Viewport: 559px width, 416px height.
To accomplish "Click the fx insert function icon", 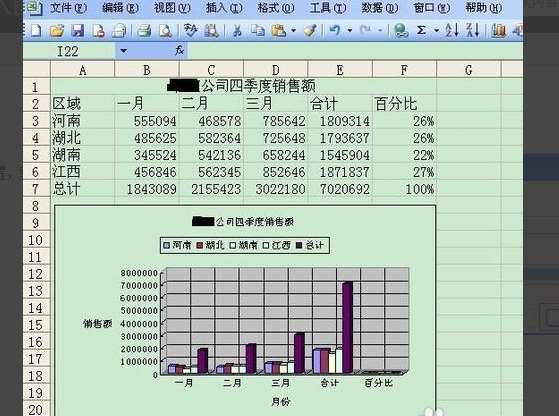I will click(x=179, y=51).
